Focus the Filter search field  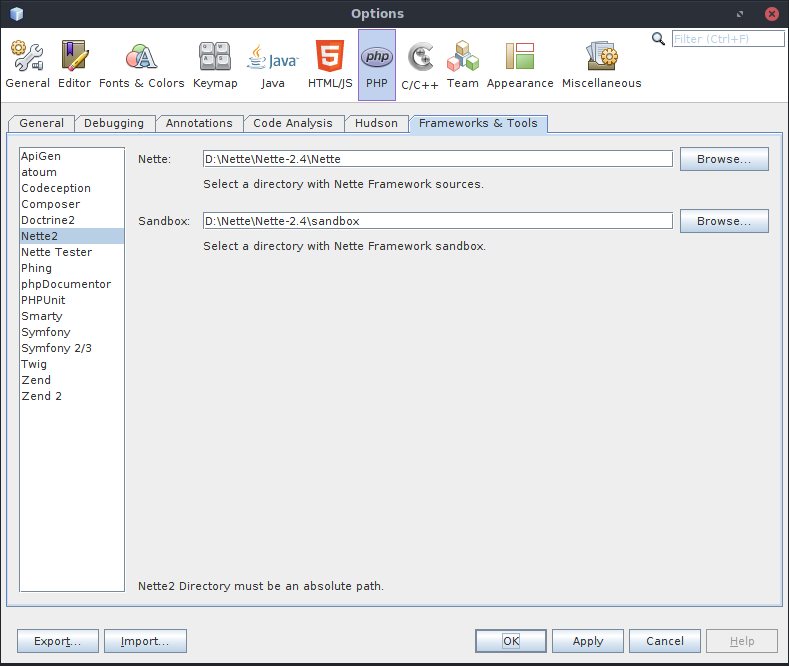pos(728,39)
